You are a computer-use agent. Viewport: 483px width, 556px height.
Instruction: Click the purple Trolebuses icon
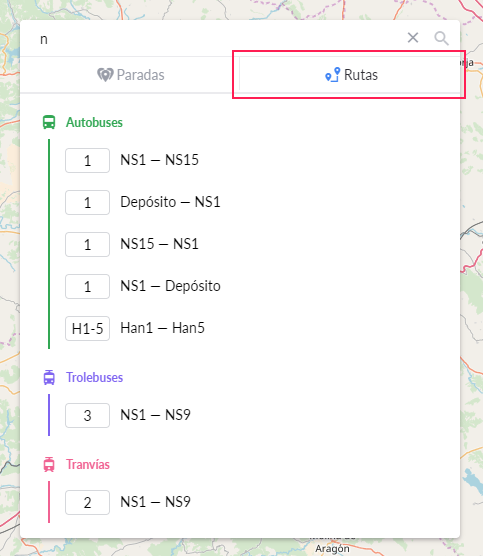[x=49, y=377]
